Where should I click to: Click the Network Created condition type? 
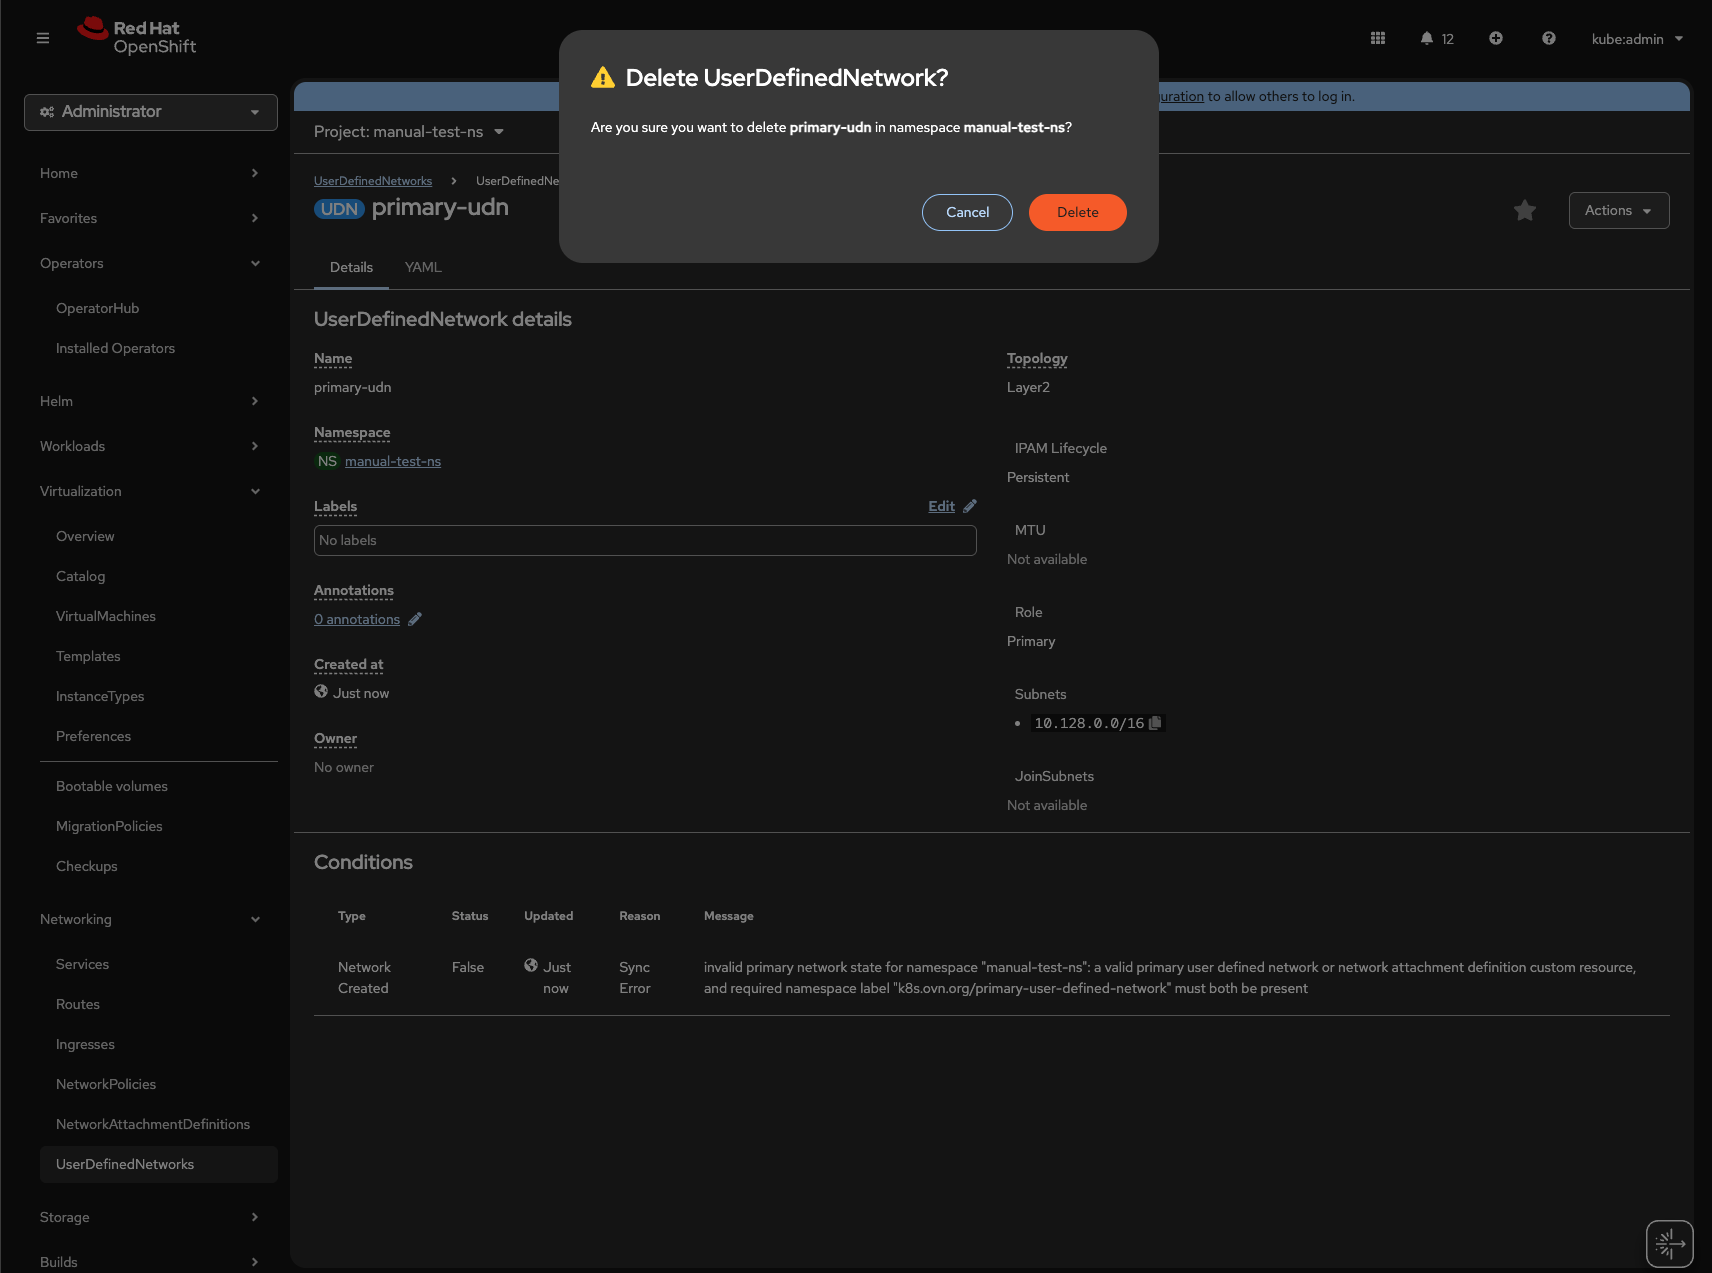click(x=364, y=978)
